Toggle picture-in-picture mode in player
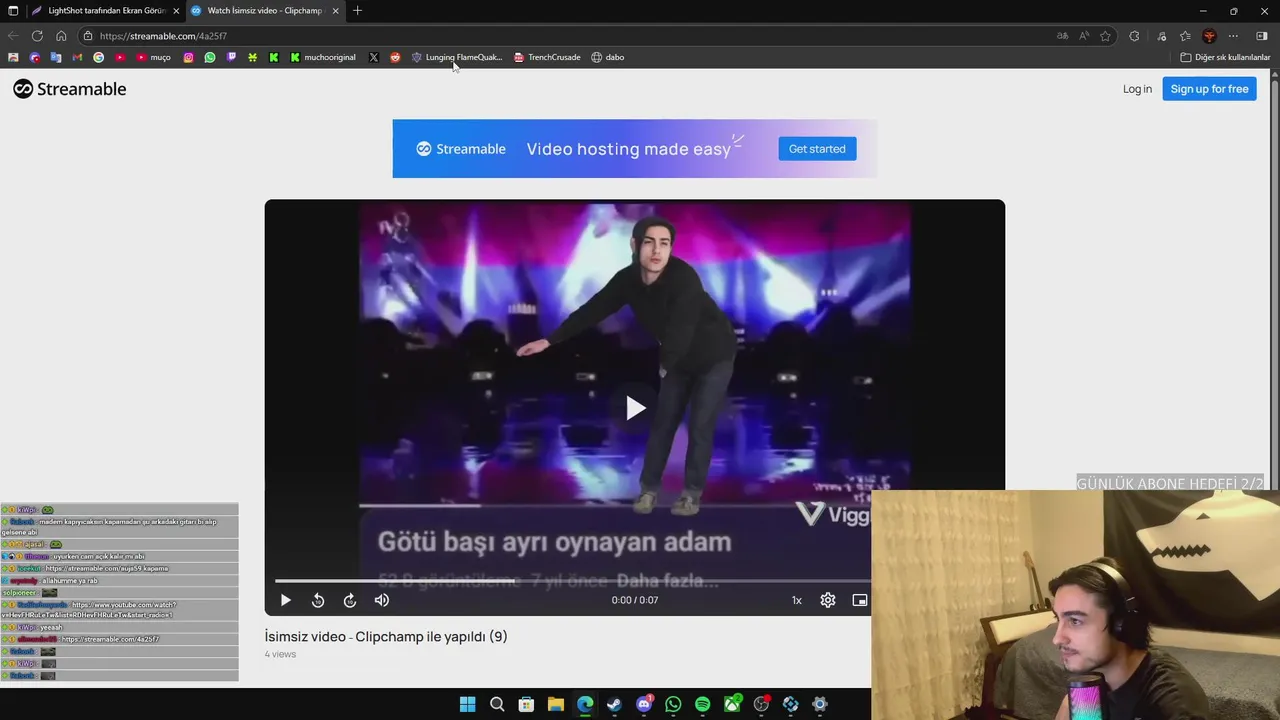This screenshot has width=1280, height=720. (x=860, y=600)
